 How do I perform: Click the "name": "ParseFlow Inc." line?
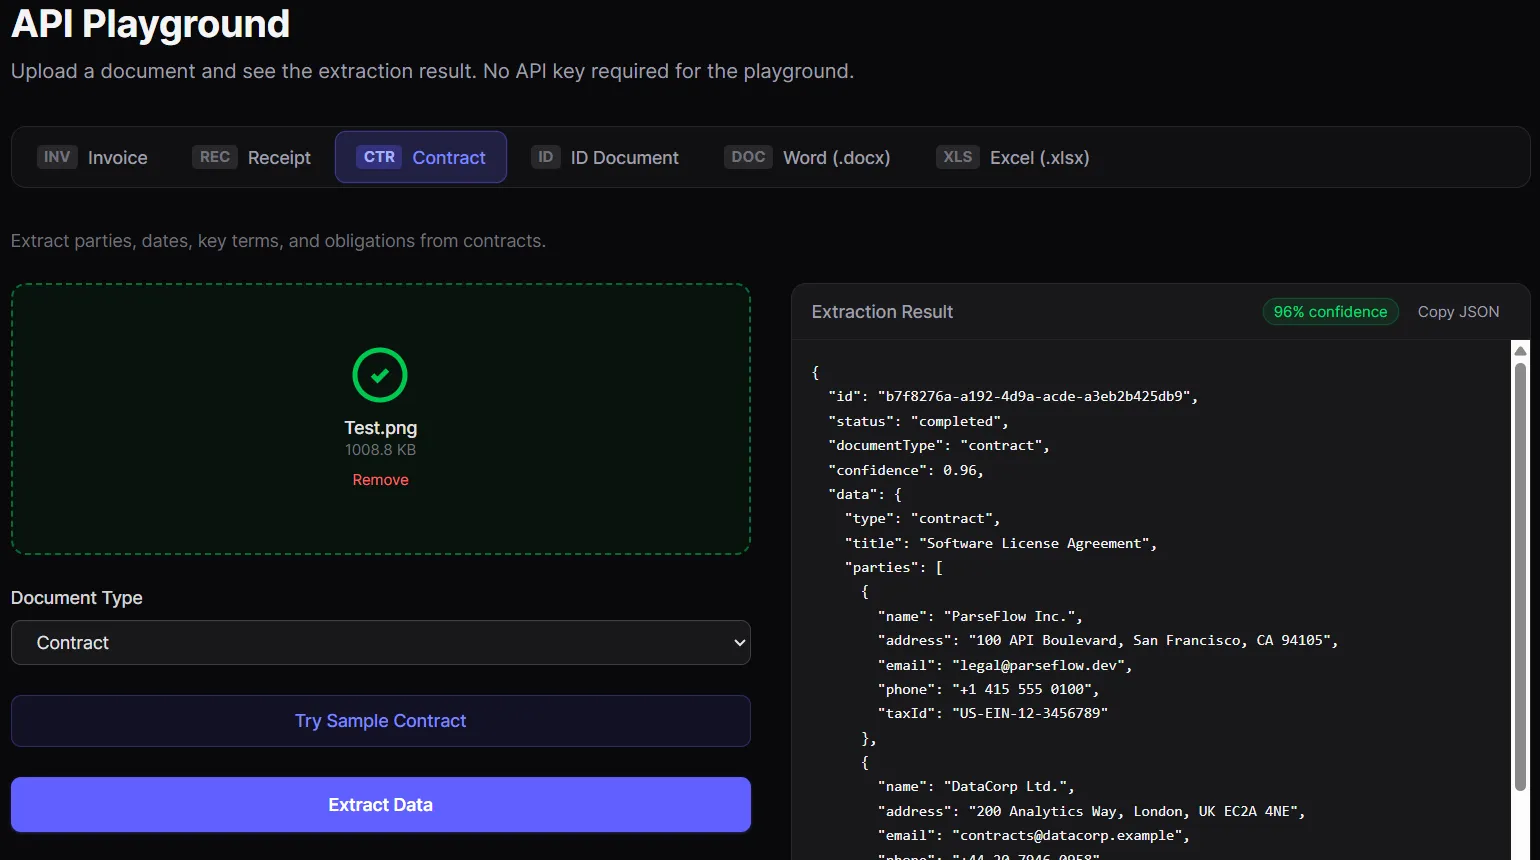980,616
